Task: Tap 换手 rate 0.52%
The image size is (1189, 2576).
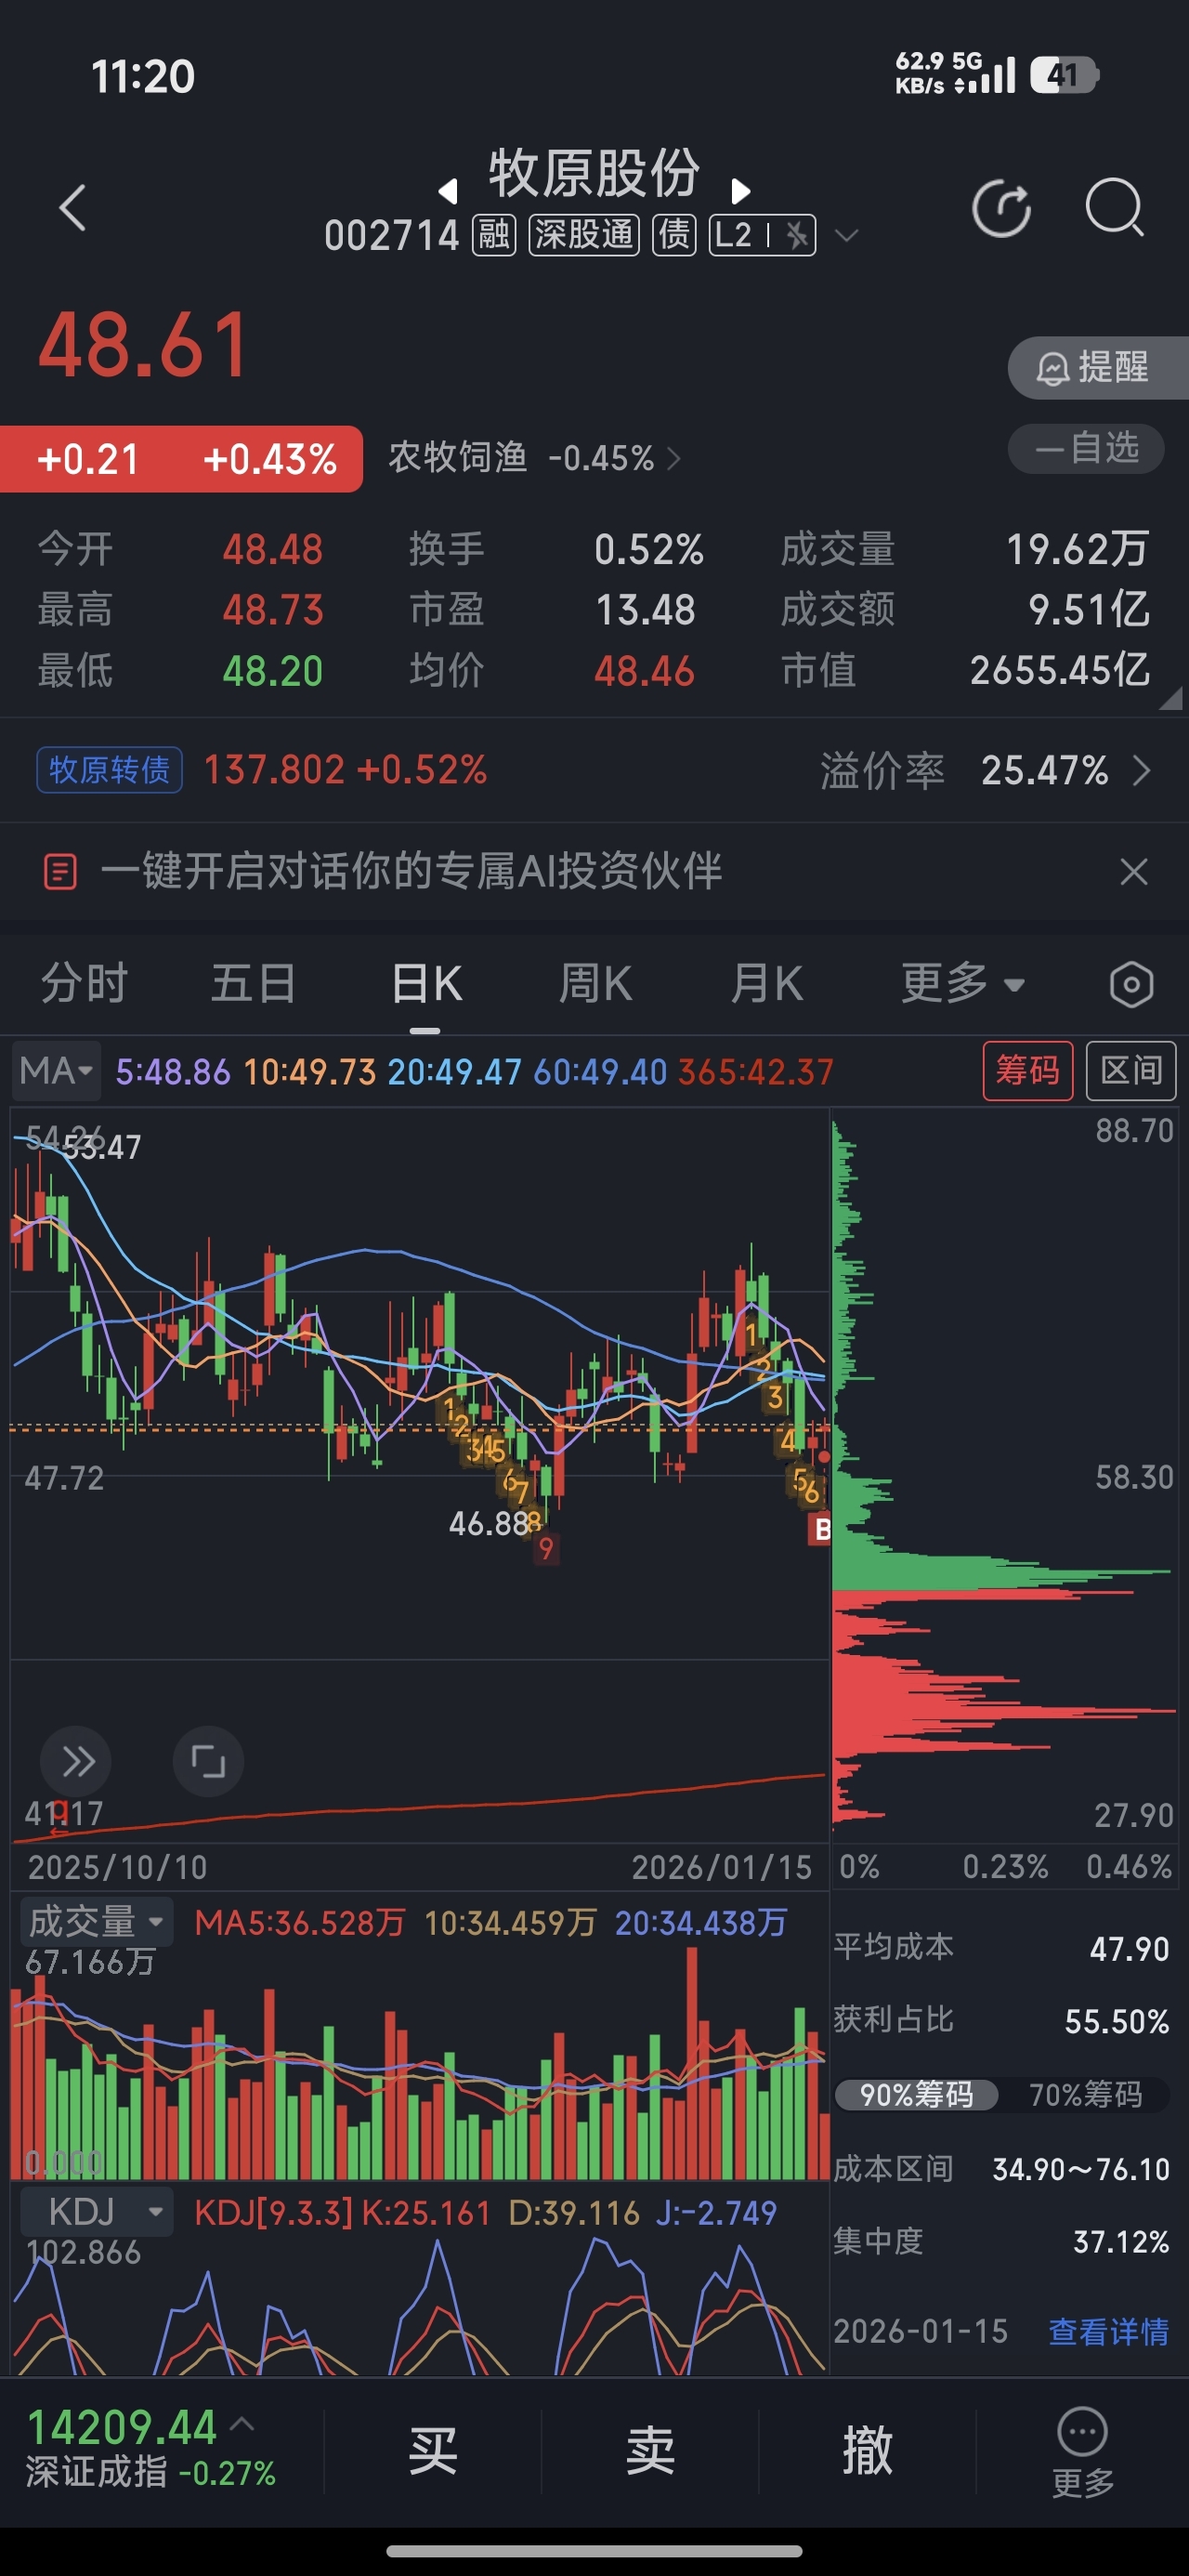Action: pyautogui.click(x=649, y=549)
